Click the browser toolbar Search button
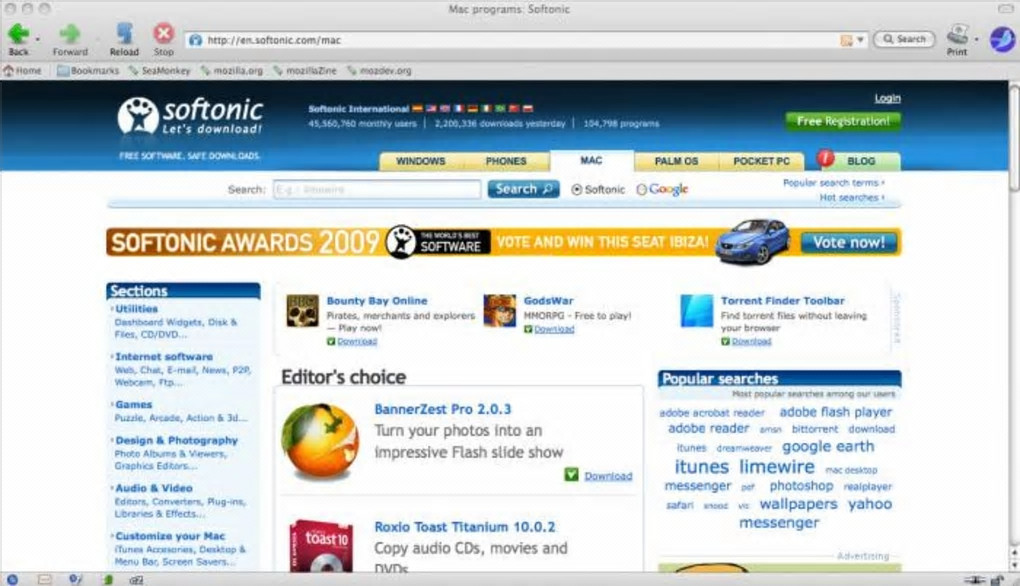The image size is (1020, 586). coord(904,39)
